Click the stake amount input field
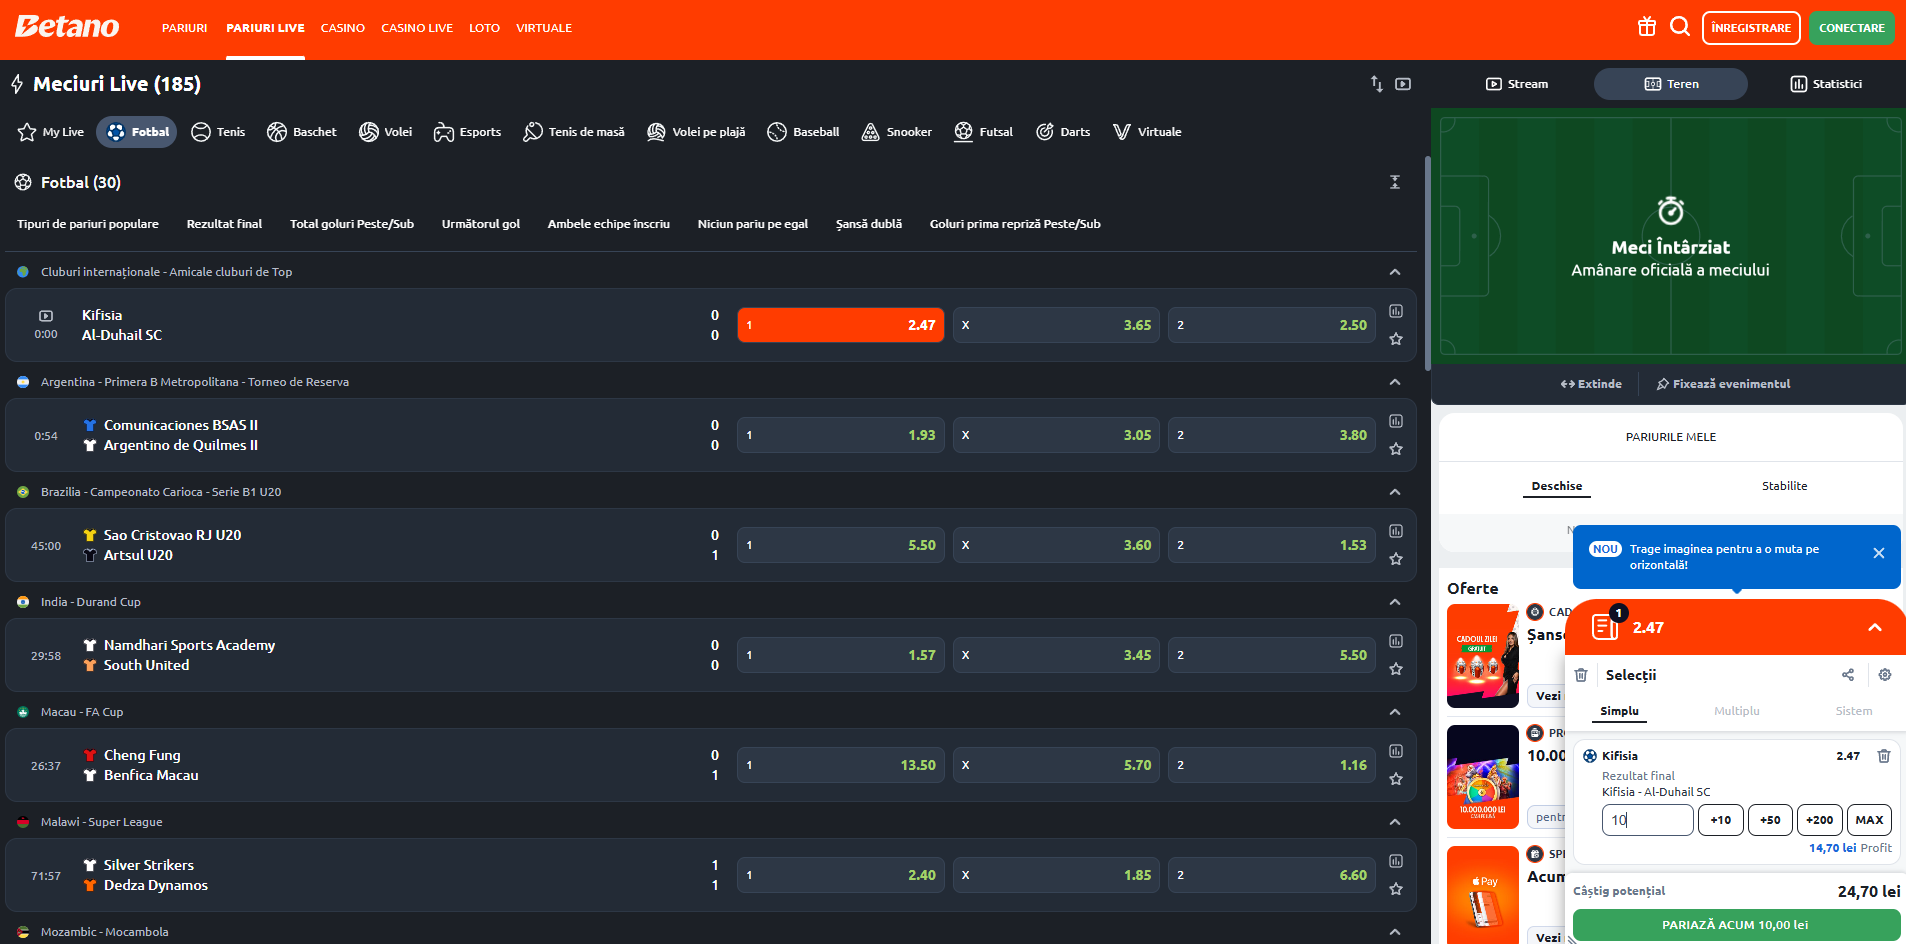Image resolution: width=1906 pixels, height=944 pixels. tap(1647, 820)
